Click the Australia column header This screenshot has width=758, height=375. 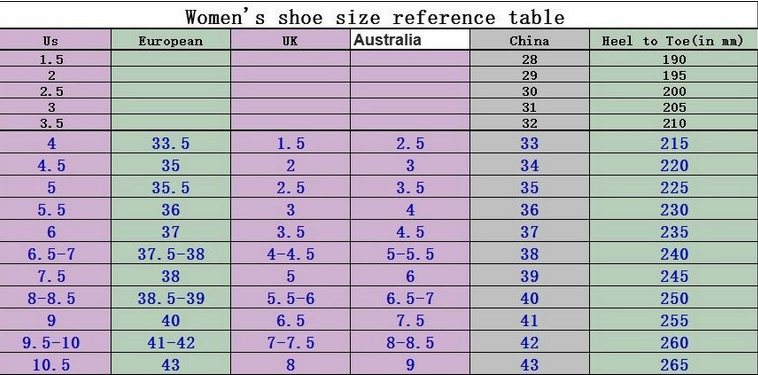tap(387, 40)
